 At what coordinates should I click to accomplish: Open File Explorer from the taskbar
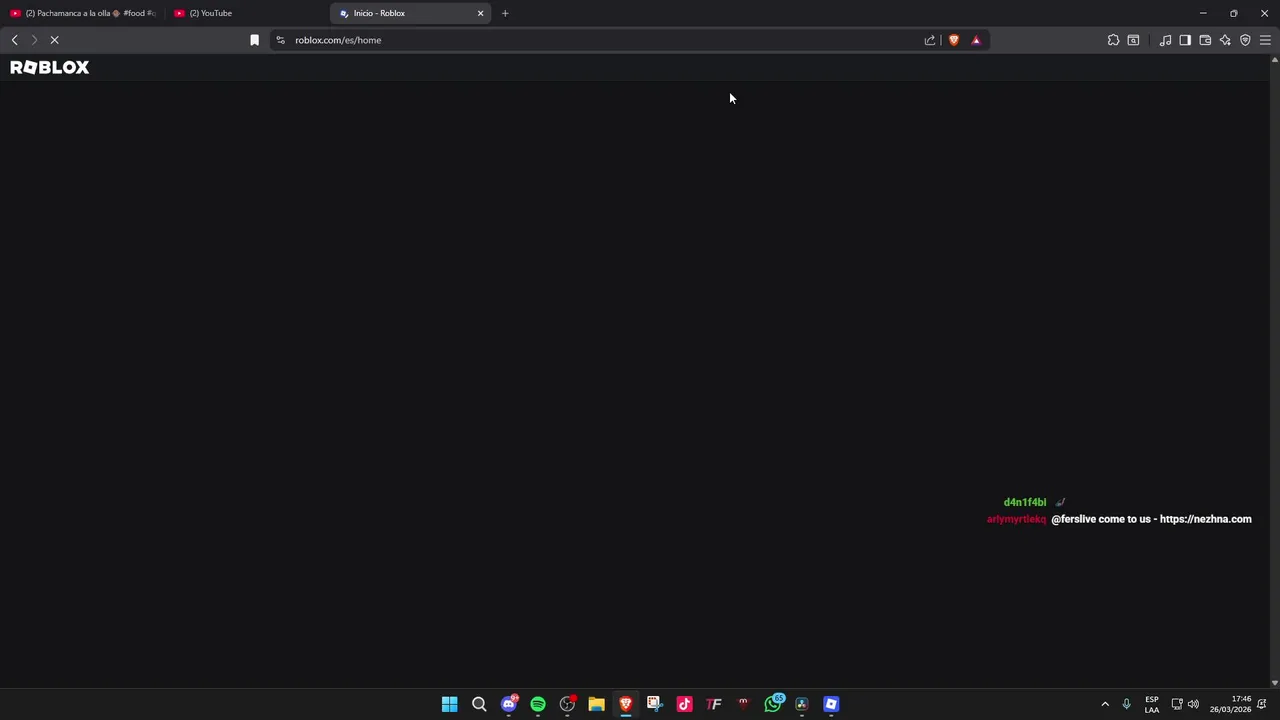point(596,704)
